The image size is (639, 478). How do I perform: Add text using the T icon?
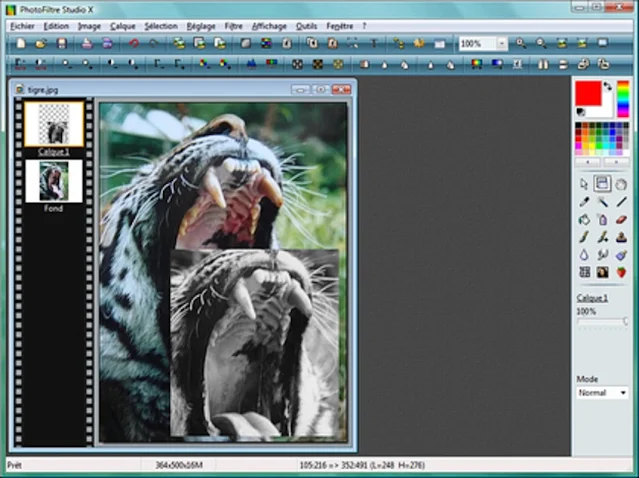374,43
